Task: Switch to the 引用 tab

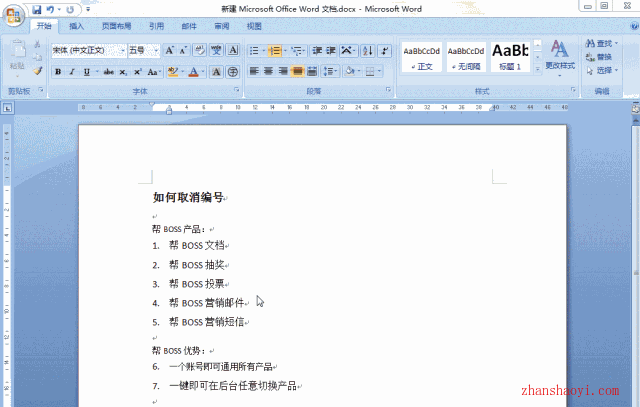Action: tap(156, 26)
